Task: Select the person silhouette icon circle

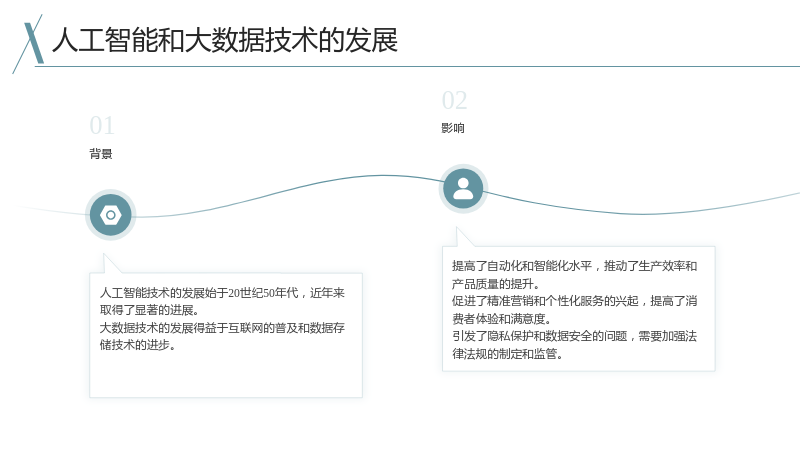Action: [x=463, y=189]
